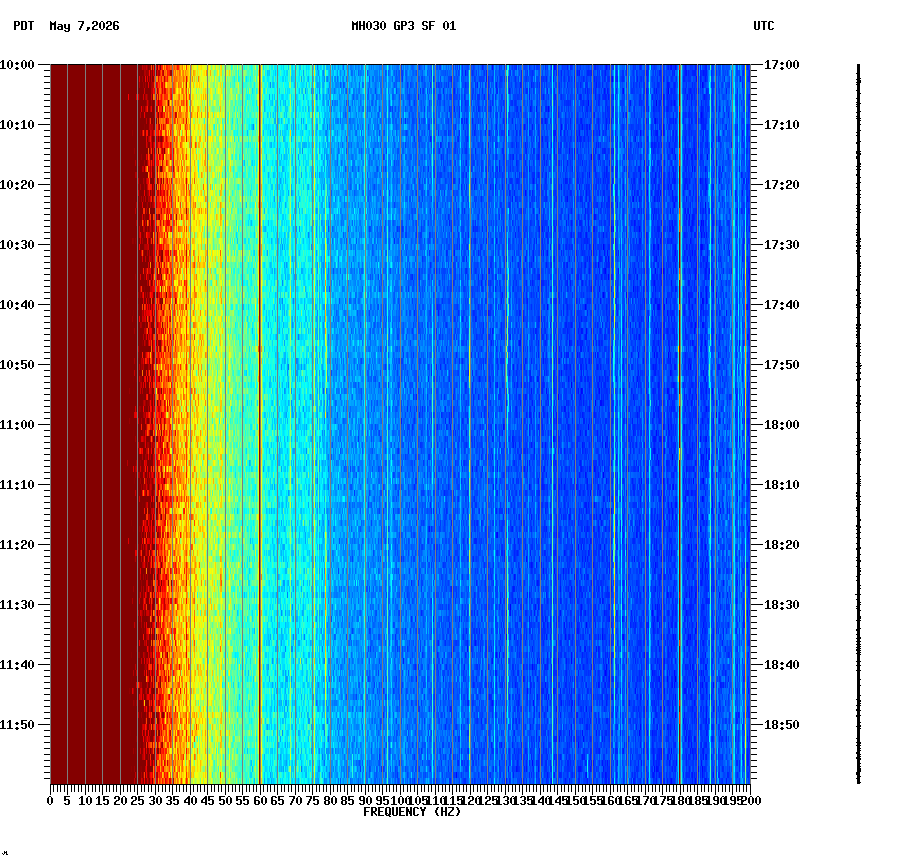The width and height of the screenshot is (902, 864).
Task: Click the 18:00 UTC time label
Action: click(x=782, y=425)
